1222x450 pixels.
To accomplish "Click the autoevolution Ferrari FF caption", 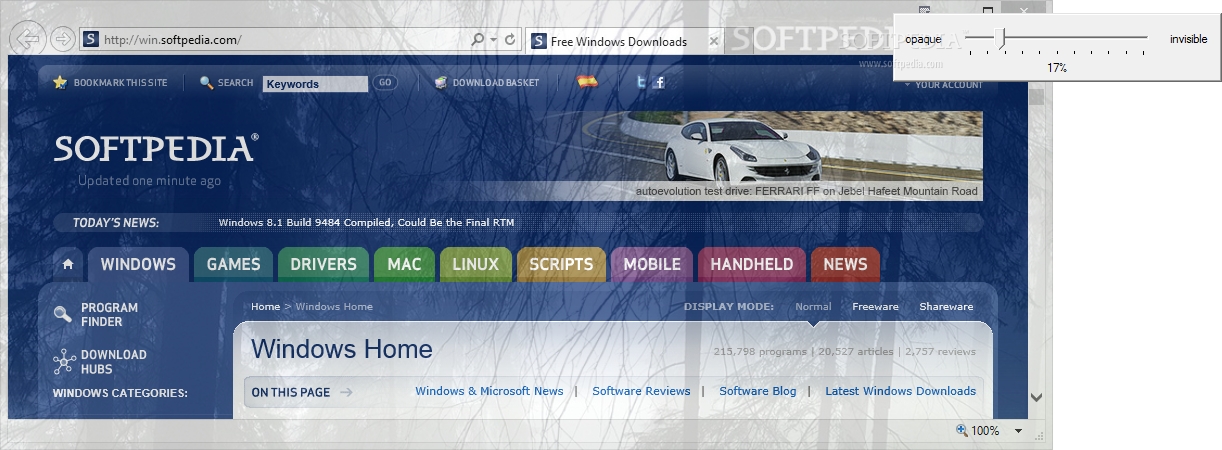I will point(806,191).
